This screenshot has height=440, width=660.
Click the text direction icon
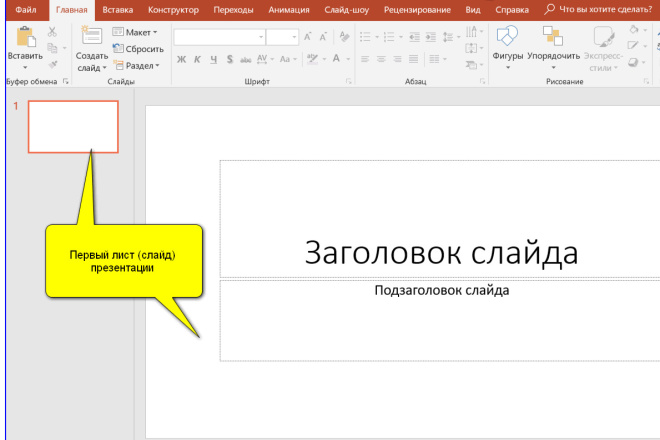coord(472,31)
